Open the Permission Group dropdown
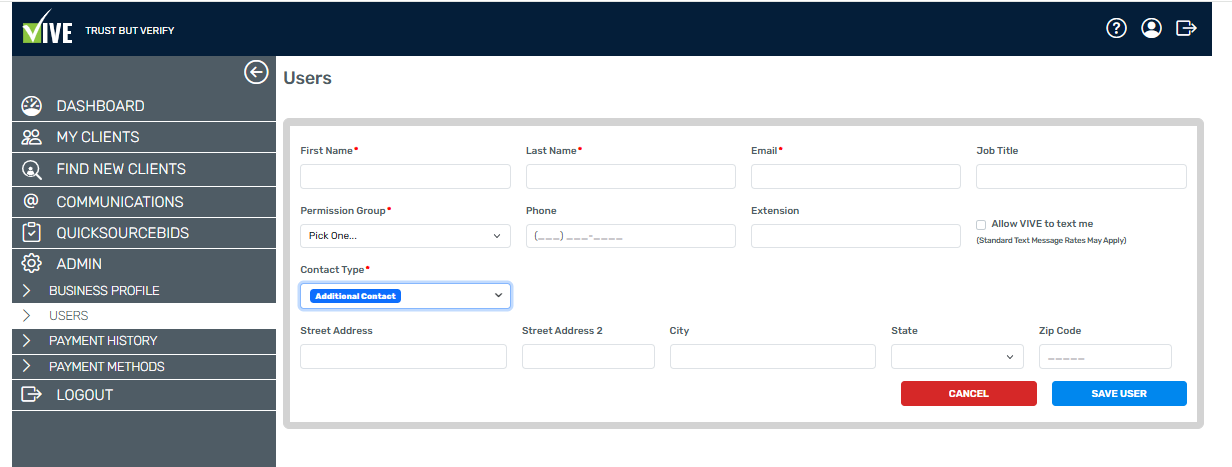The width and height of the screenshot is (1232, 467). pos(405,236)
